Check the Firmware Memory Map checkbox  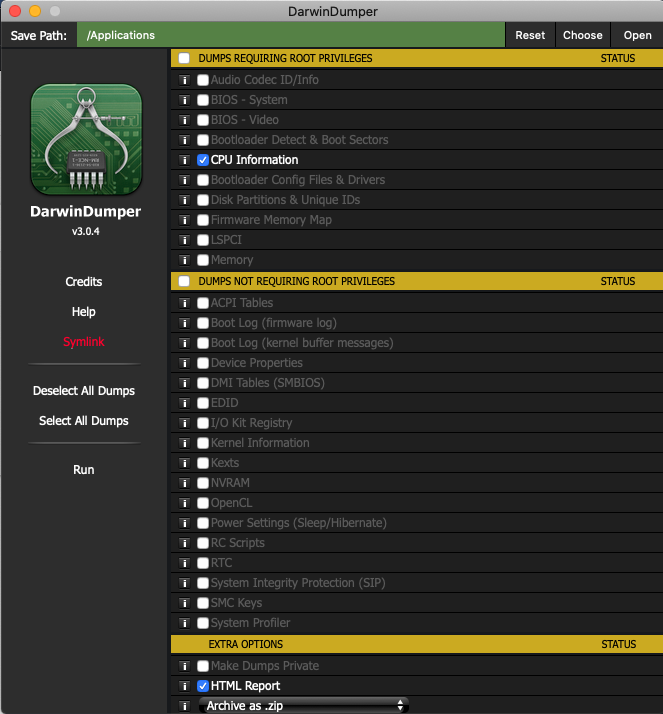click(x=203, y=220)
